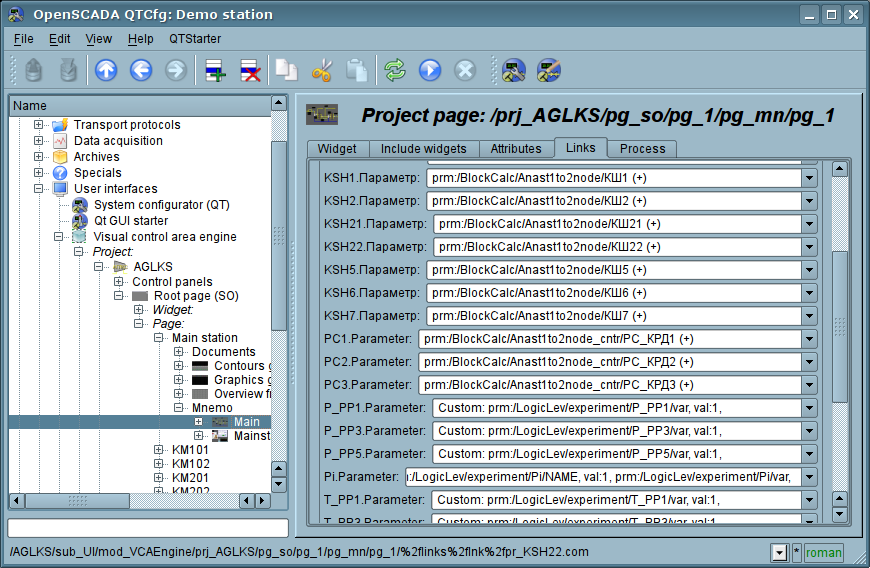Click the Delete item toolbar icon
Viewport: 870px width, 568px height.
pos(250,70)
